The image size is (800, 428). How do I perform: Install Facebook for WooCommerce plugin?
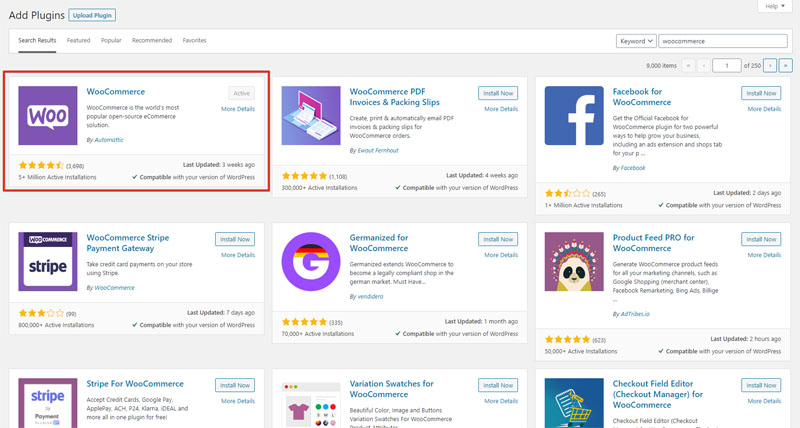pos(761,93)
